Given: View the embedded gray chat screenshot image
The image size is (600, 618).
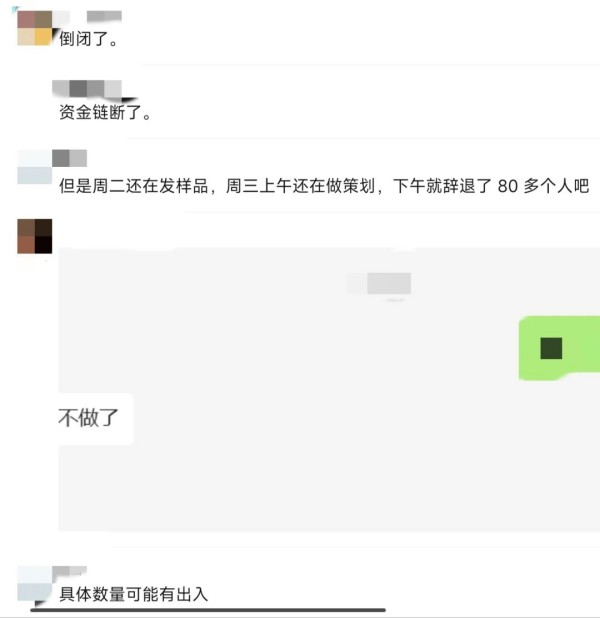Looking at the screenshot, I should (x=329, y=389).
